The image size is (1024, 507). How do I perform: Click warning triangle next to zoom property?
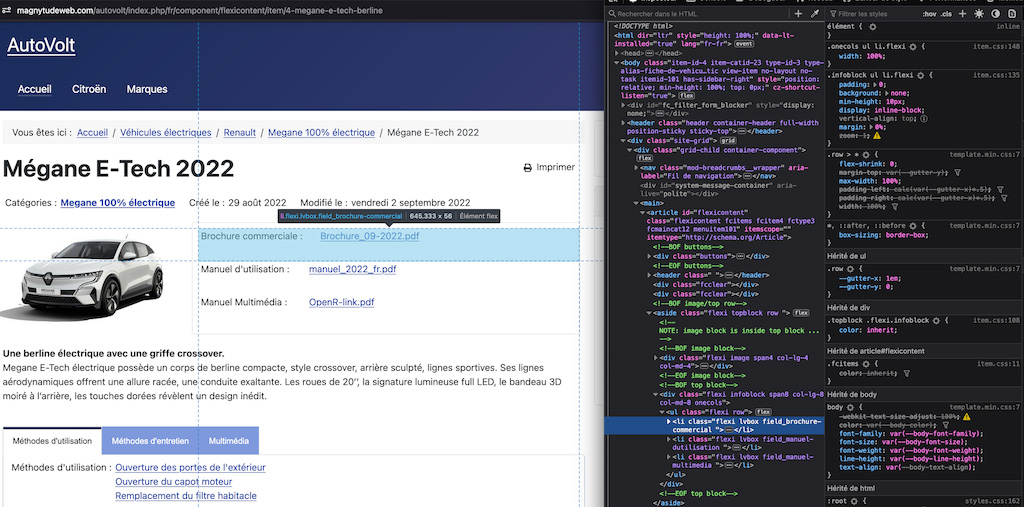876,136
